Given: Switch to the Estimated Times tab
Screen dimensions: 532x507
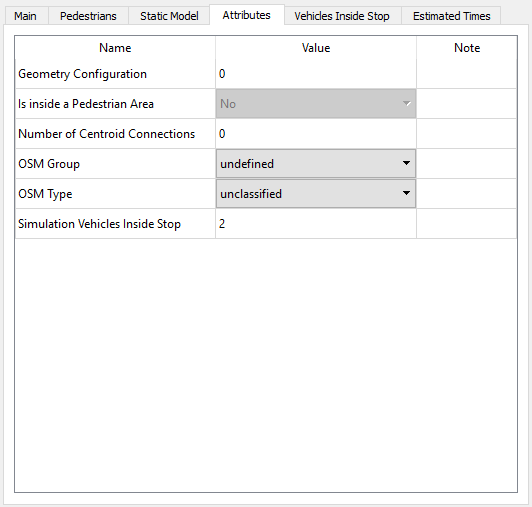Looking at the screenshot, I should point(452,16).
